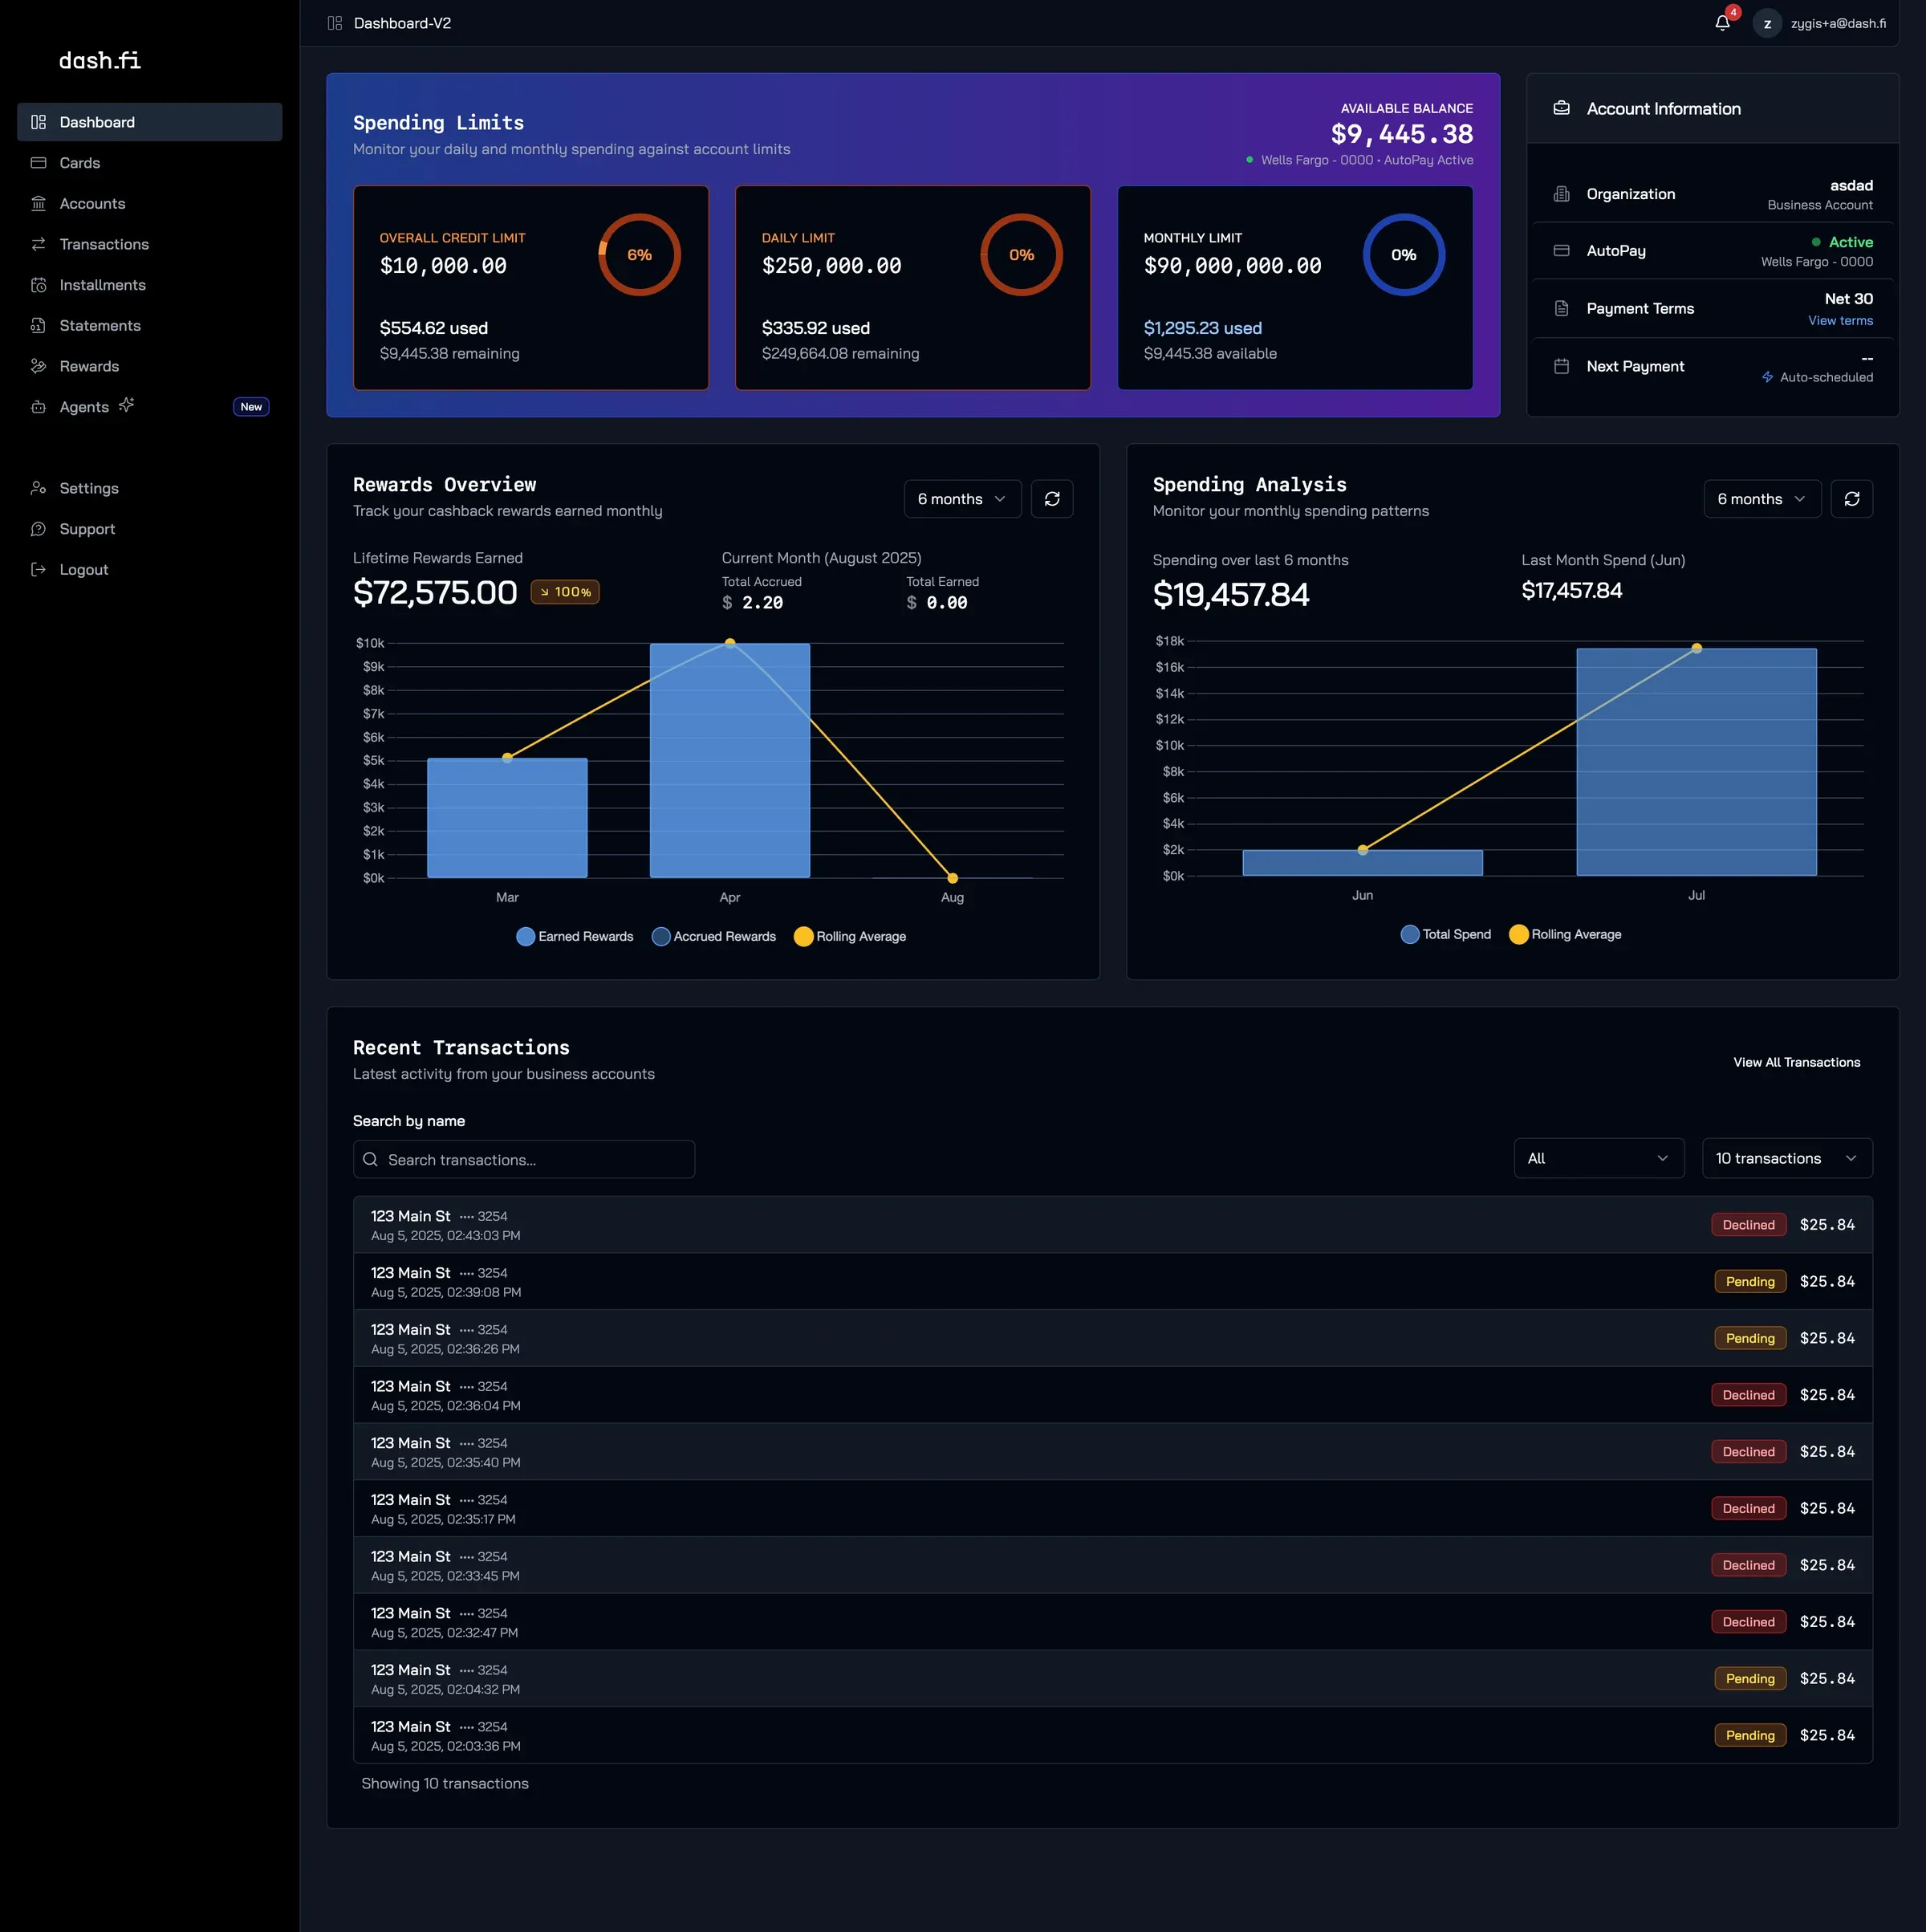Go to Rewards in the sidebar
Viewport: 1926px width, 1932px height.
pos(150,366)
